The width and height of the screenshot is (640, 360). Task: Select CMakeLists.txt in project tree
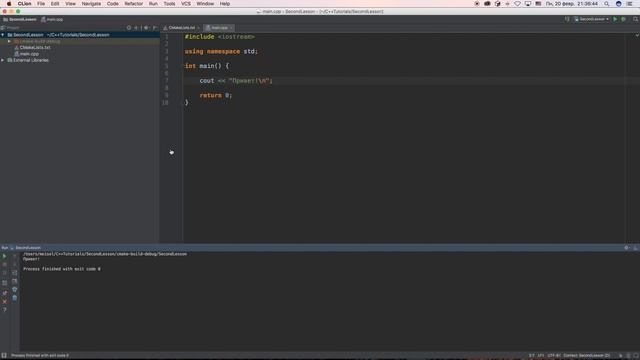coord(35,48)
